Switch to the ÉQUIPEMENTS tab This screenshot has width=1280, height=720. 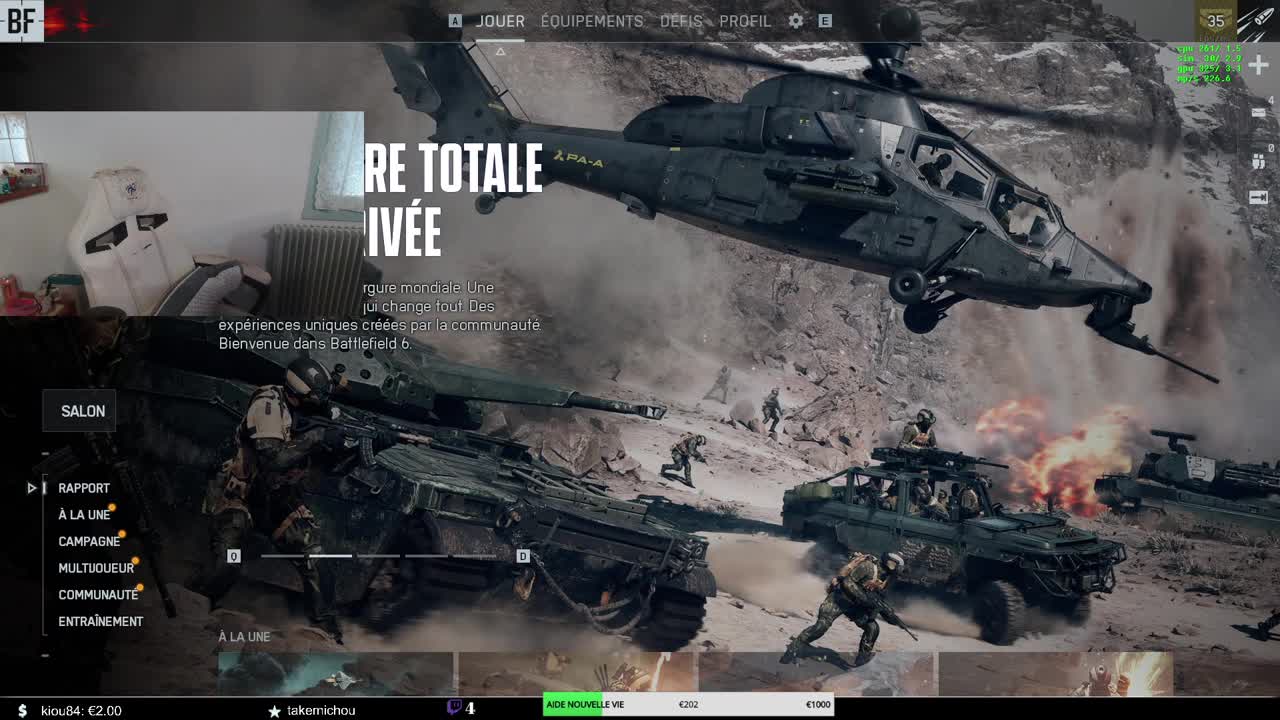(592, 21)
